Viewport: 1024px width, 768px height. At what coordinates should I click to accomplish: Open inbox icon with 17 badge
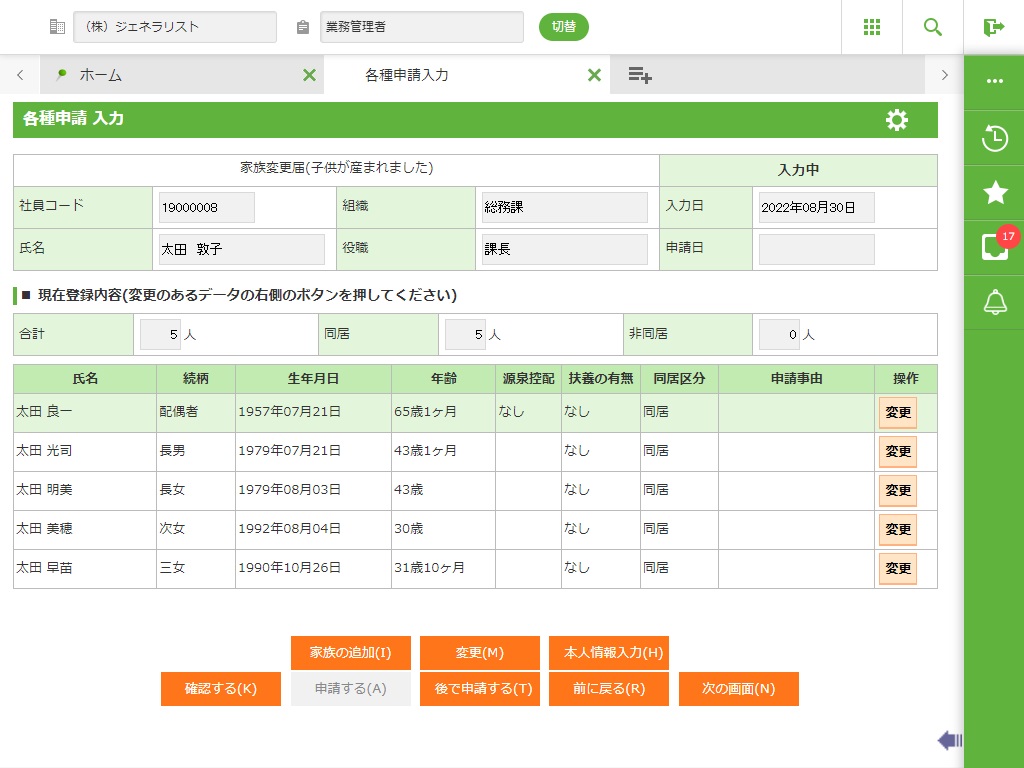tap(994, 248)
